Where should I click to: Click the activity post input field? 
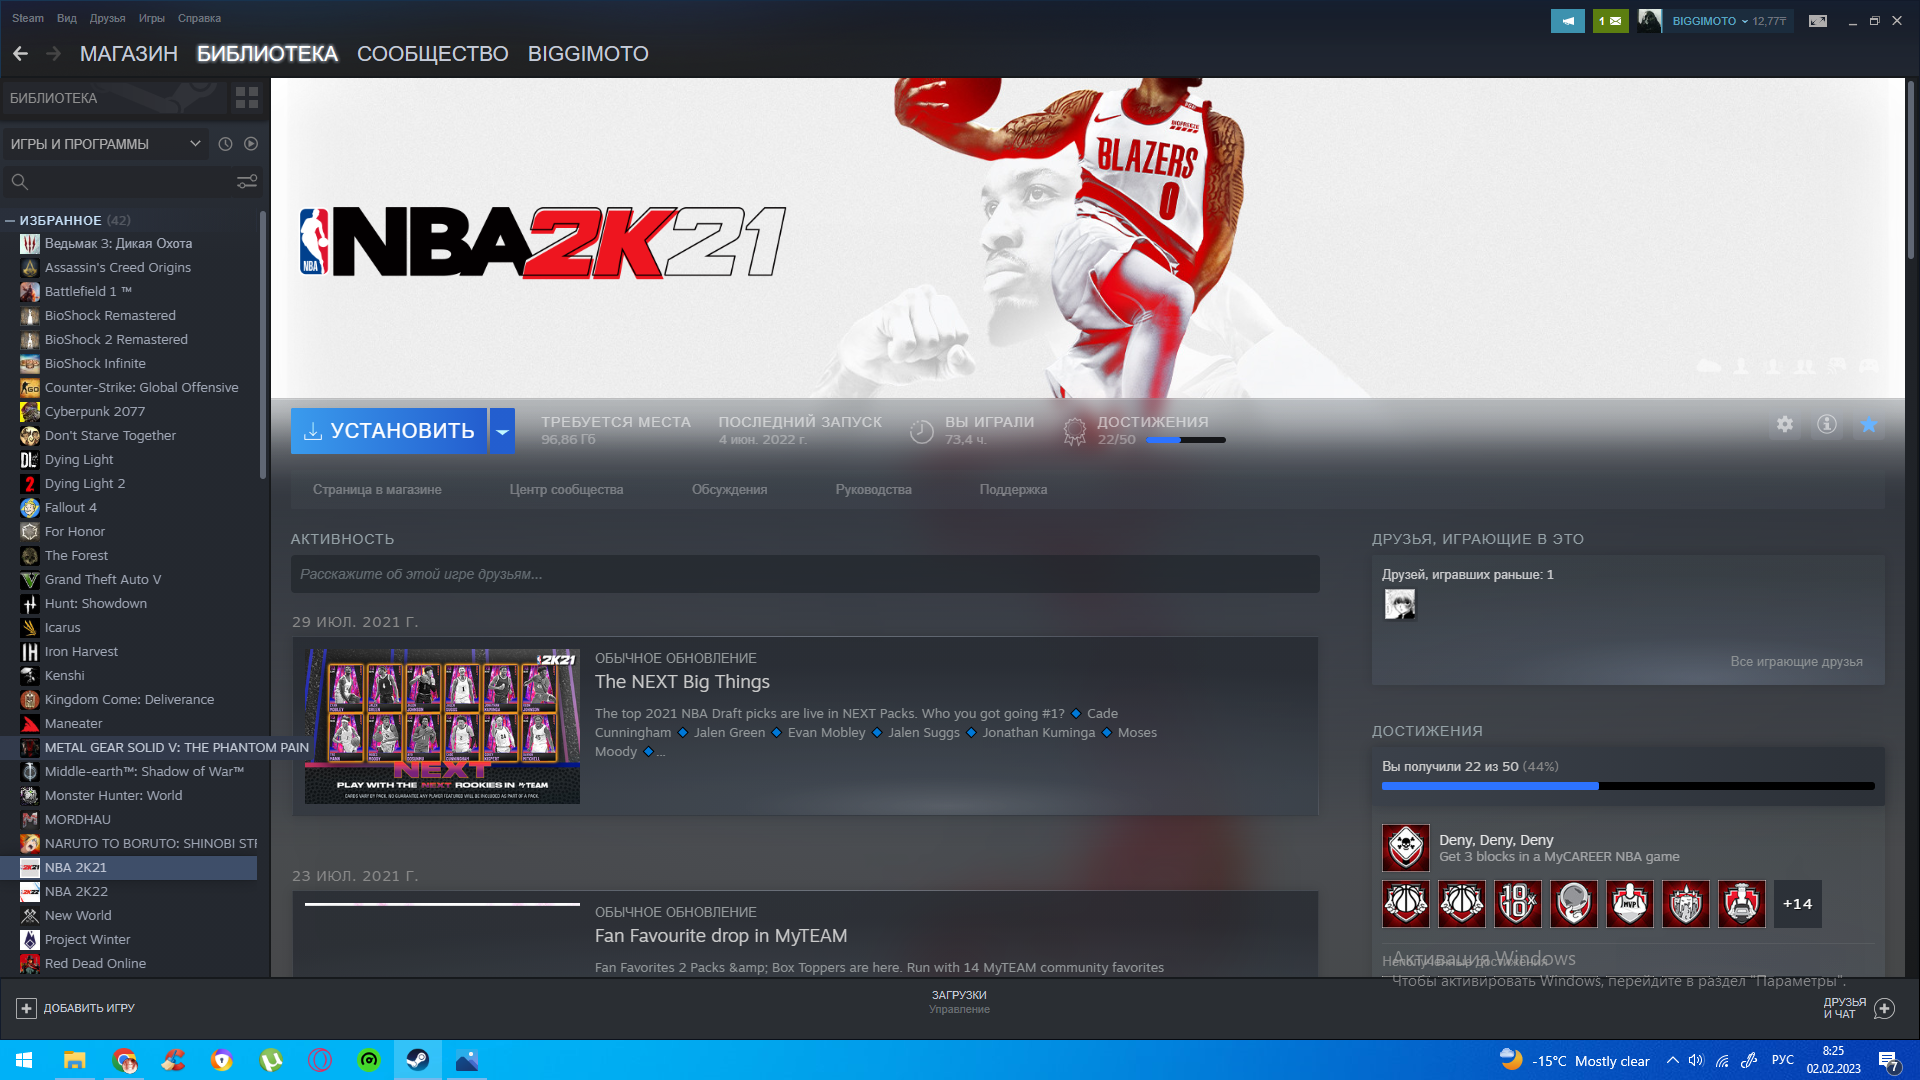(x=805, y=574)
